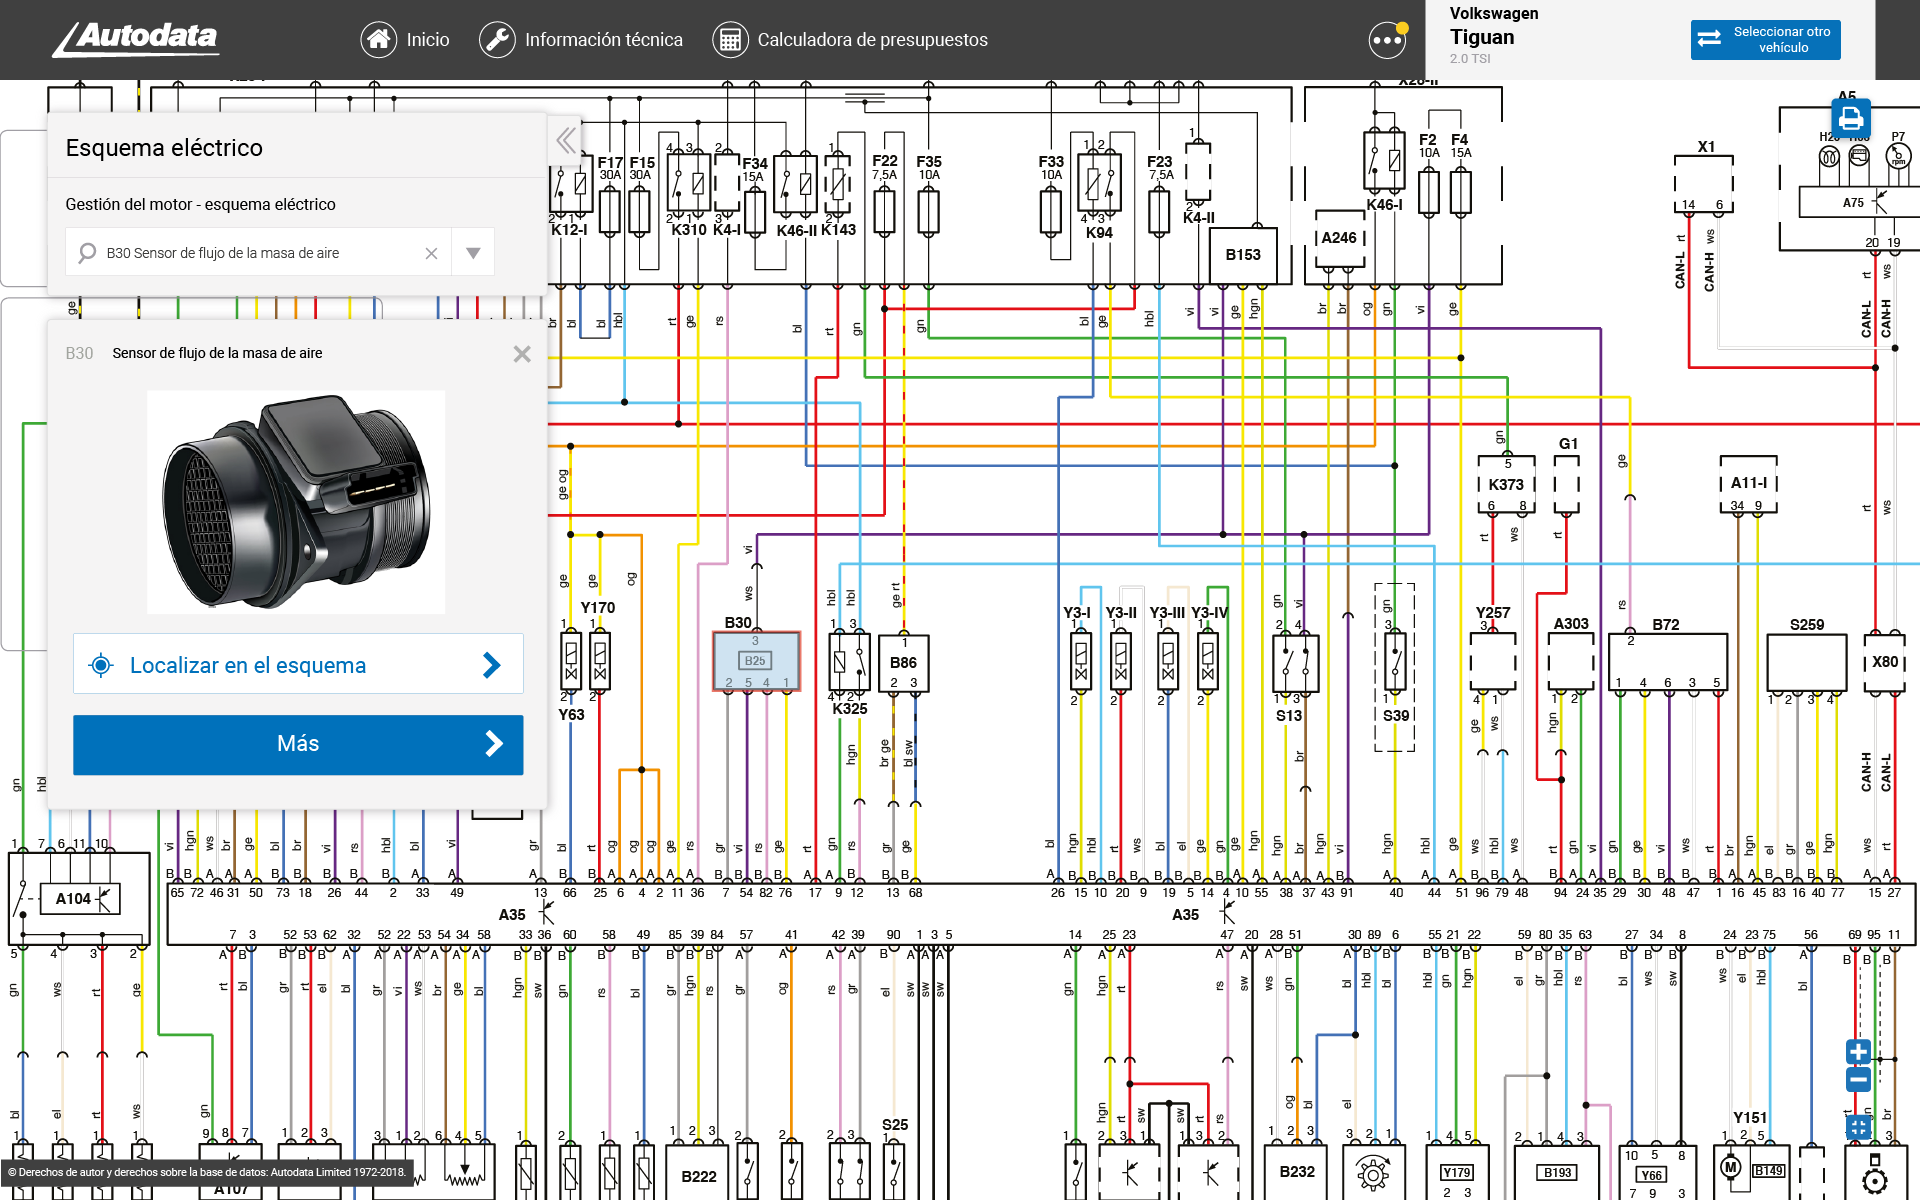Click the Inicio home icon
The height and width of the screenshot is (1200, 1920).
tap(379, 40)
